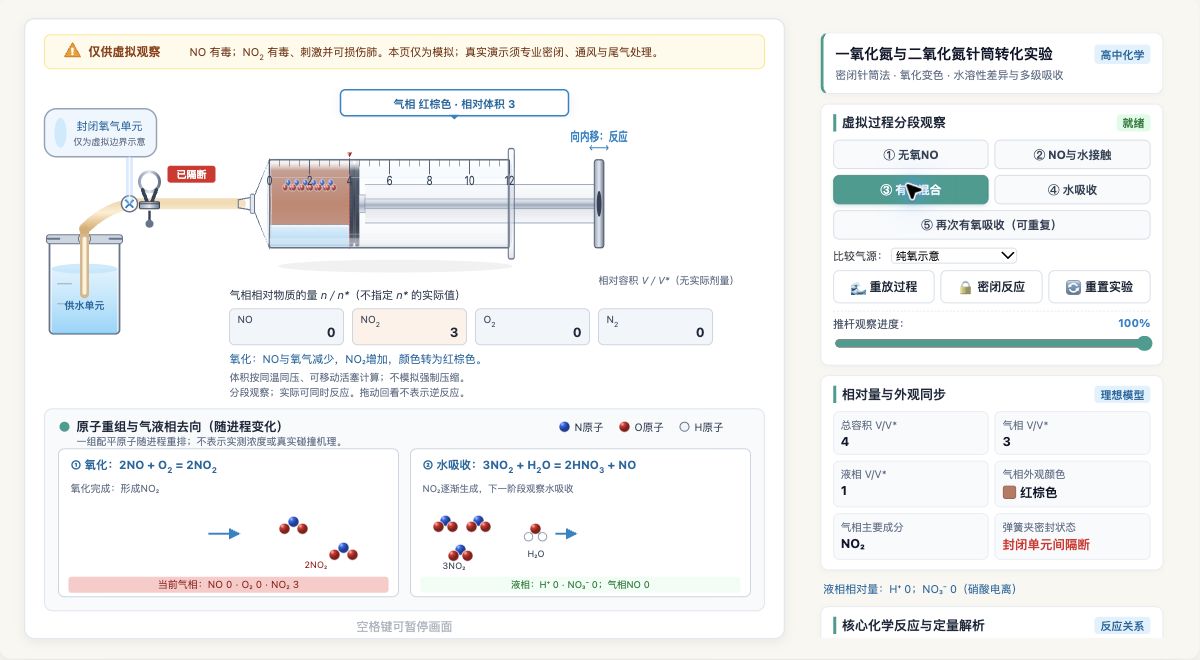This screenshot has width=1200, height=660.
Task: Click the 供水单元 beaker
Action: click(x=85, y=285)
